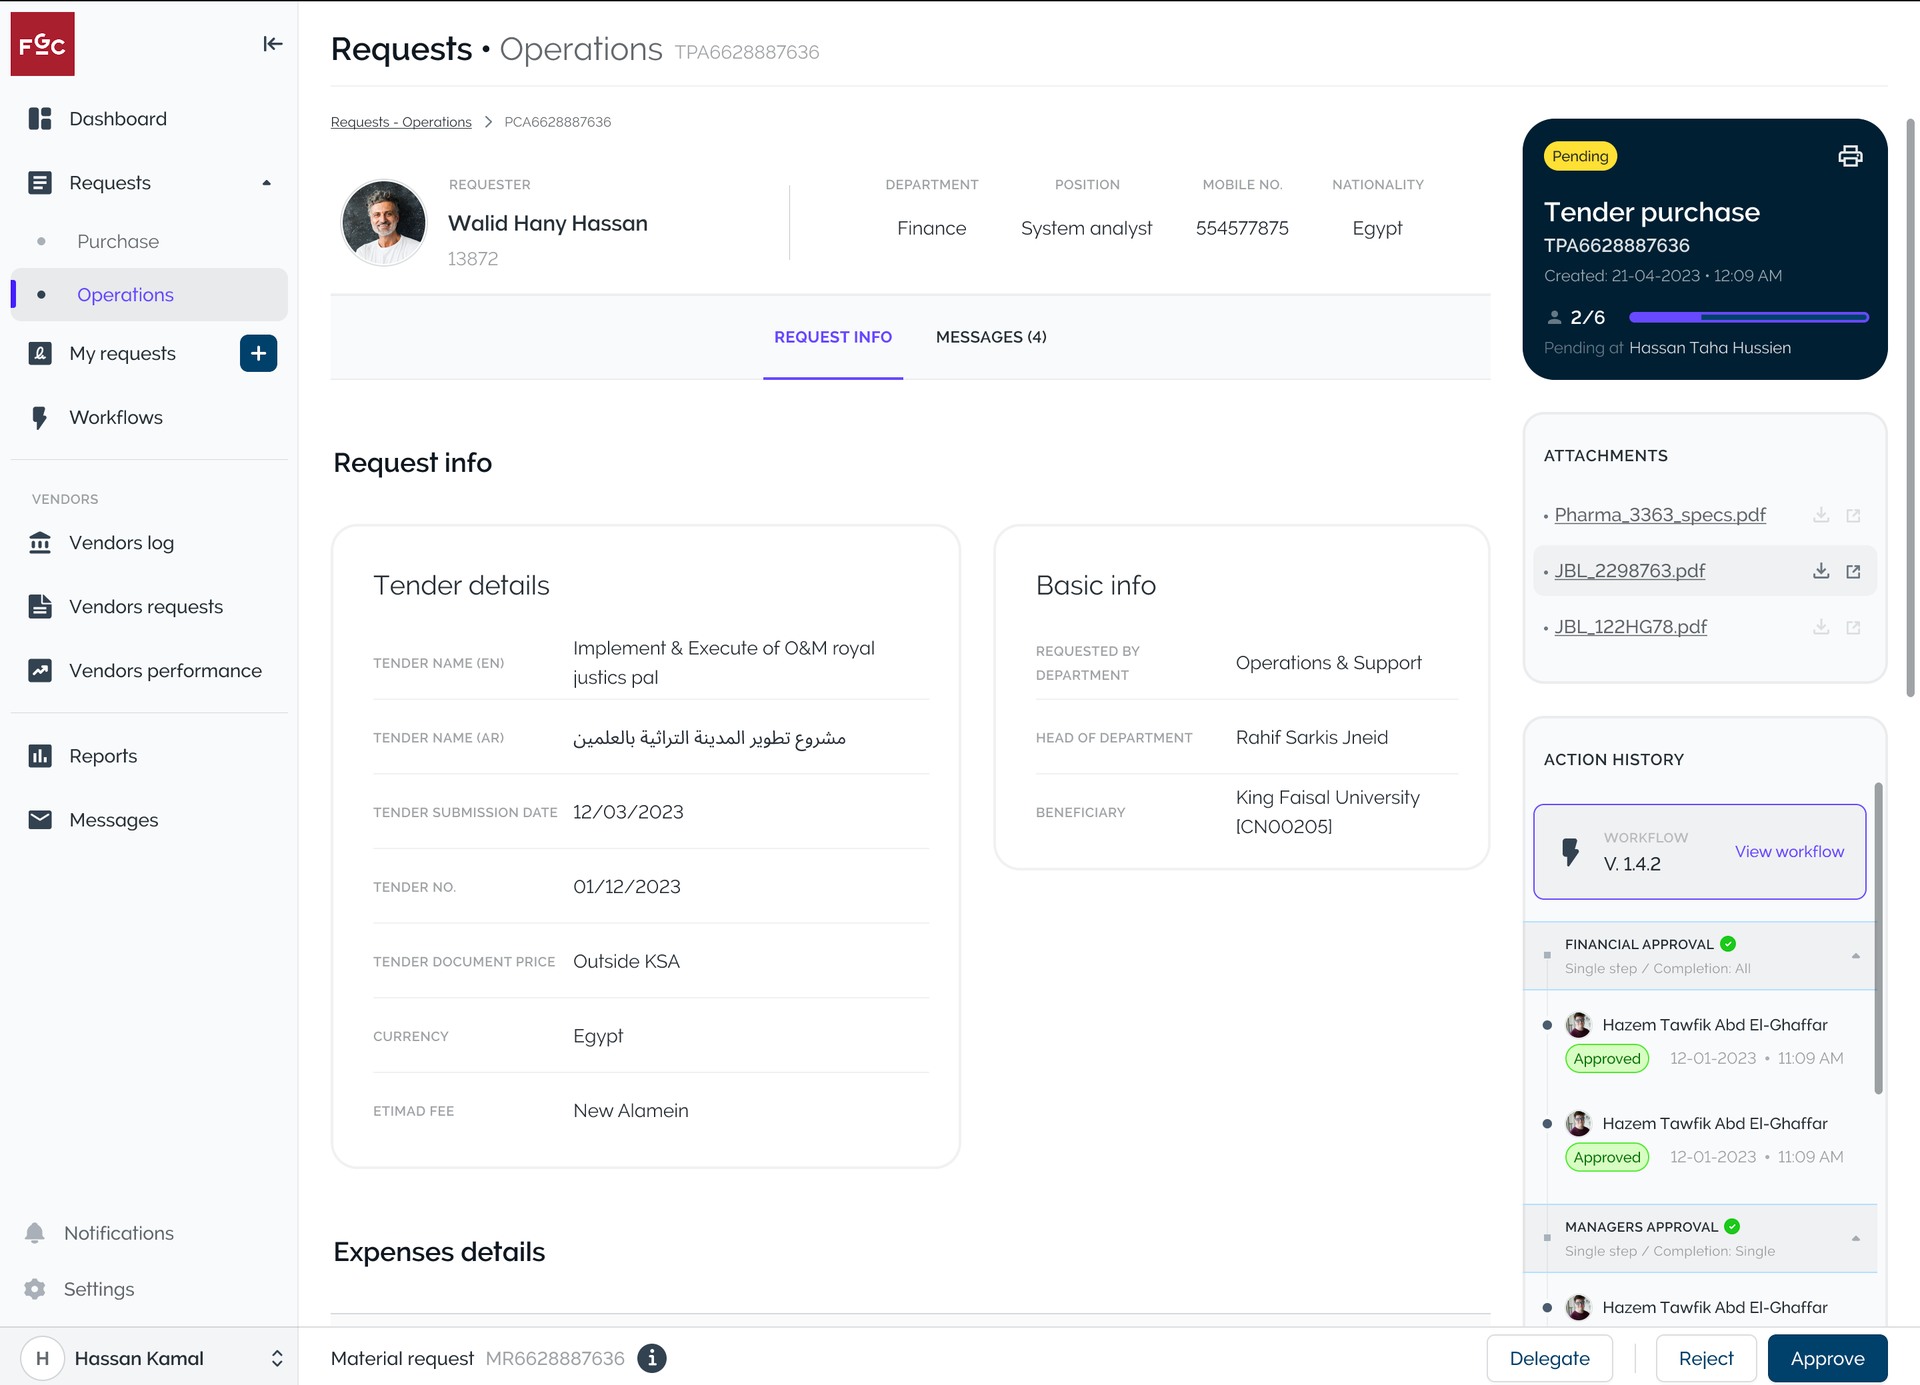Click the View workflow link
The width and height of the screenshot is (1920, 1385).
coord(1789,851)
